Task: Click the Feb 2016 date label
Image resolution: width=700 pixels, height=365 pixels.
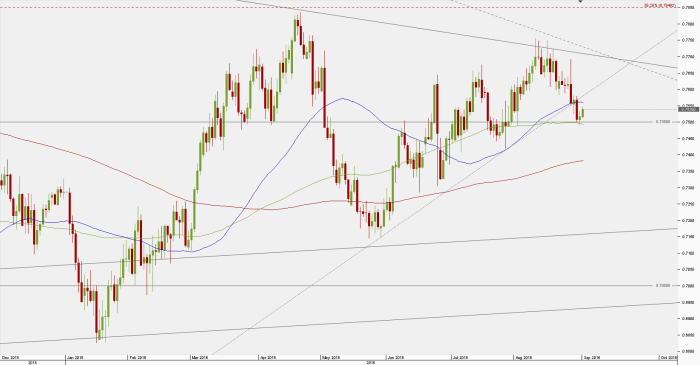Action: tap(137, 357)
